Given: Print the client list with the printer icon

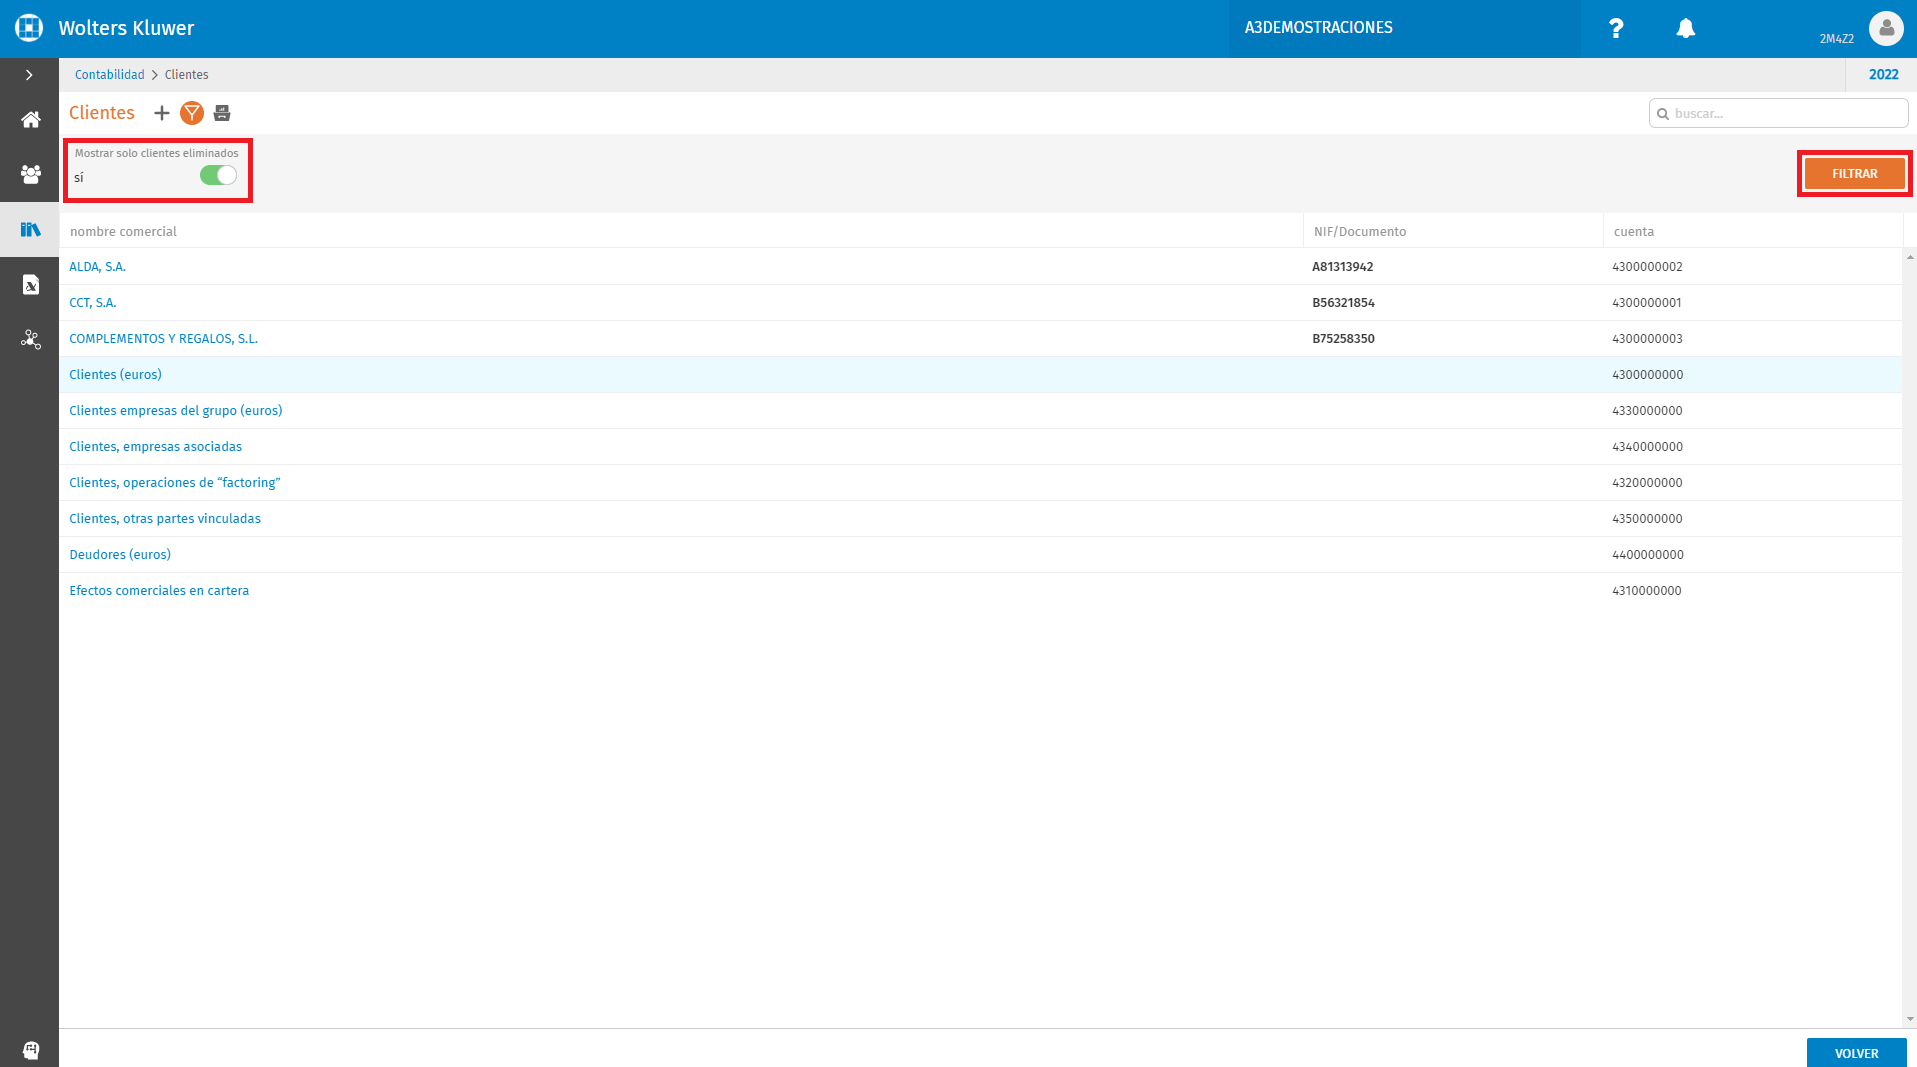Looking at the screenshot, I should click(x=222, y=113).
